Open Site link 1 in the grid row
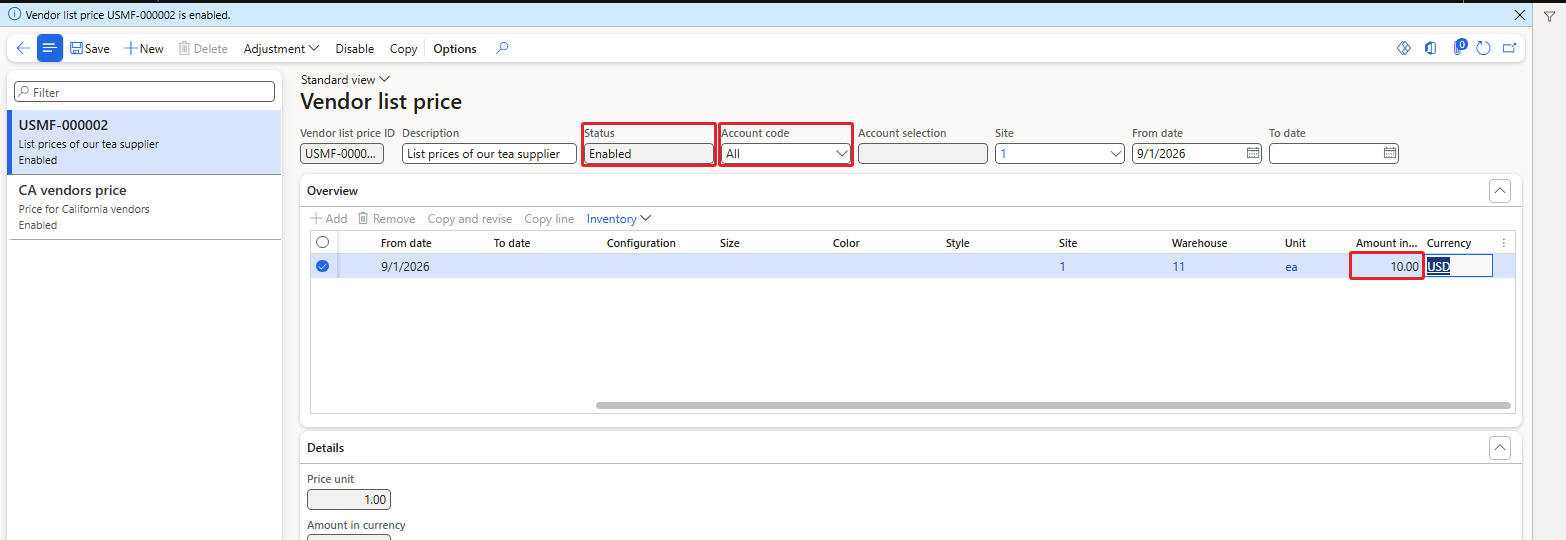1566x540 pixels. 1062,267
